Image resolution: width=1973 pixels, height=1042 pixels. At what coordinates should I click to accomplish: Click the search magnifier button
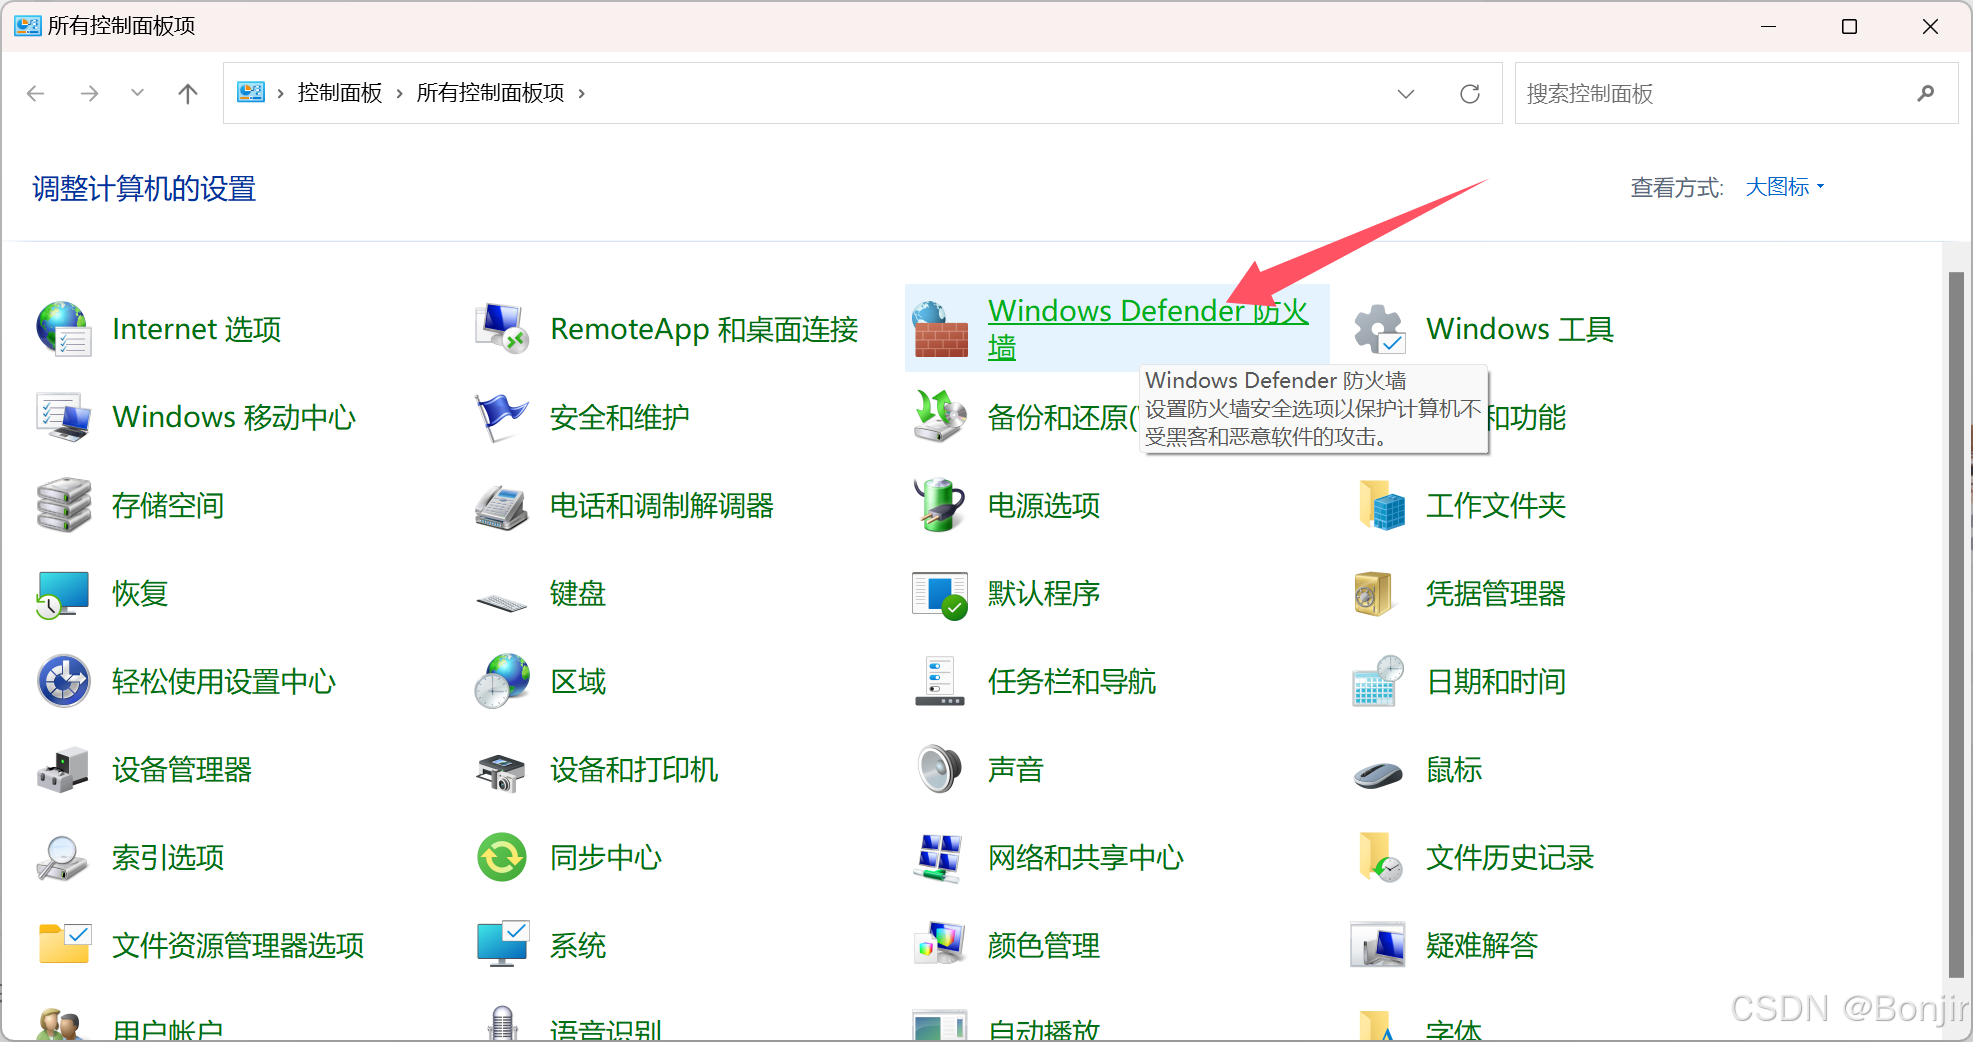[1925, 93]
